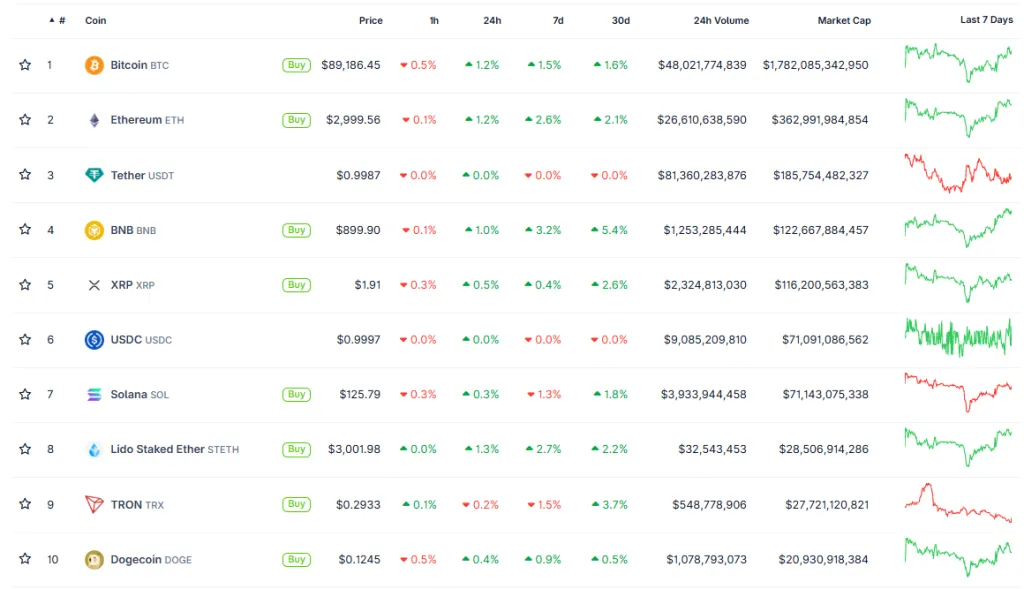Click the Ethereum diamond icon
1024x589 pixels.
click(94, 120)
